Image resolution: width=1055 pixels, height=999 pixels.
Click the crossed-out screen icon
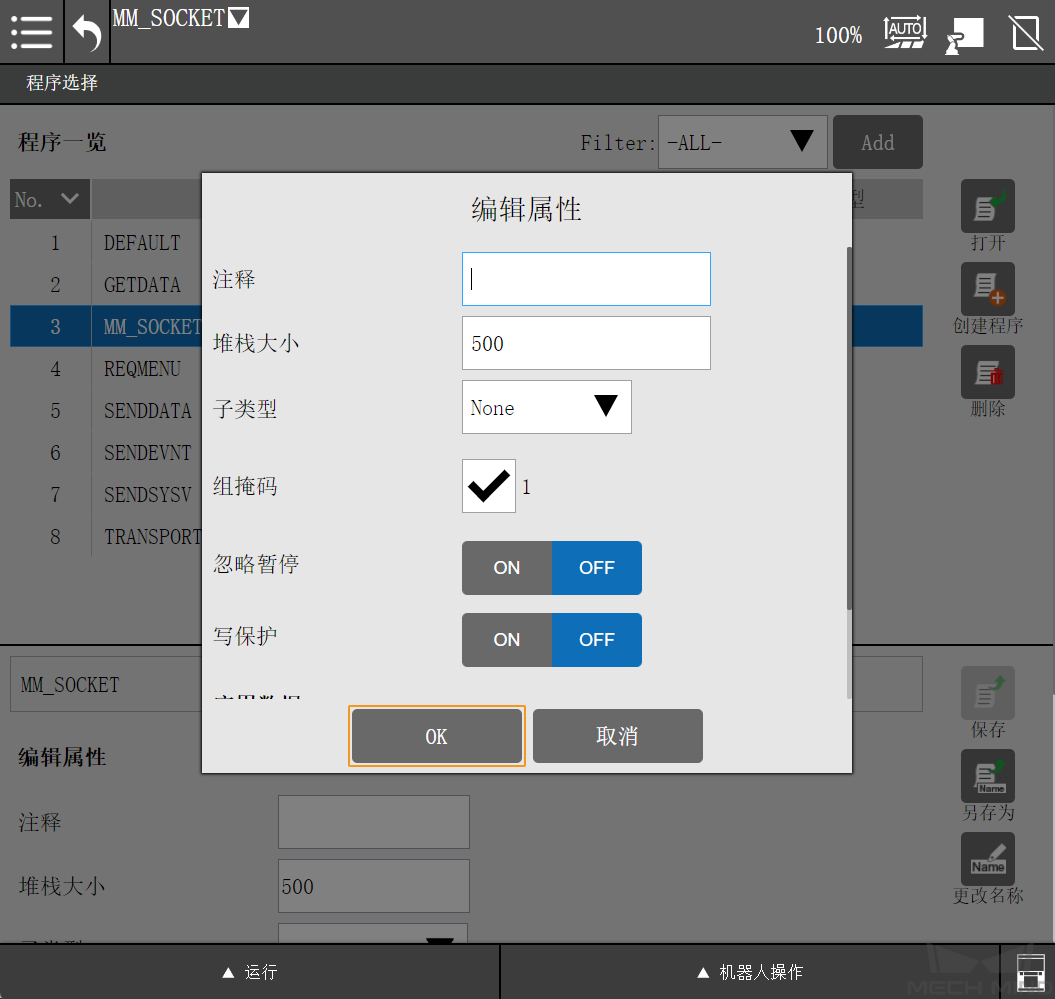[1026, 33]
